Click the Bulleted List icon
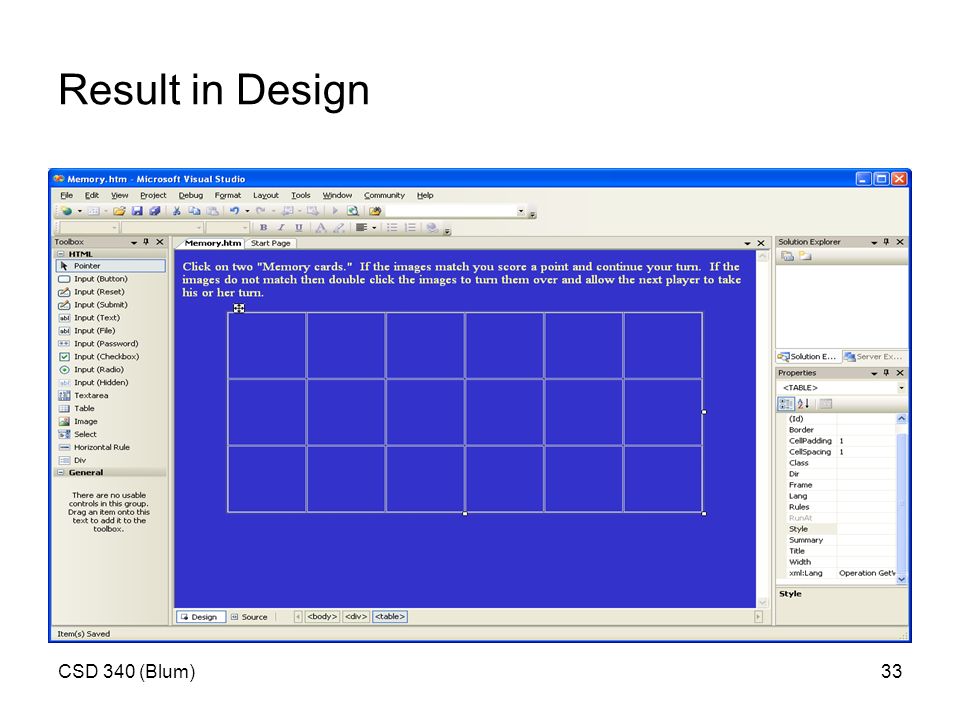 pos(392,228)
